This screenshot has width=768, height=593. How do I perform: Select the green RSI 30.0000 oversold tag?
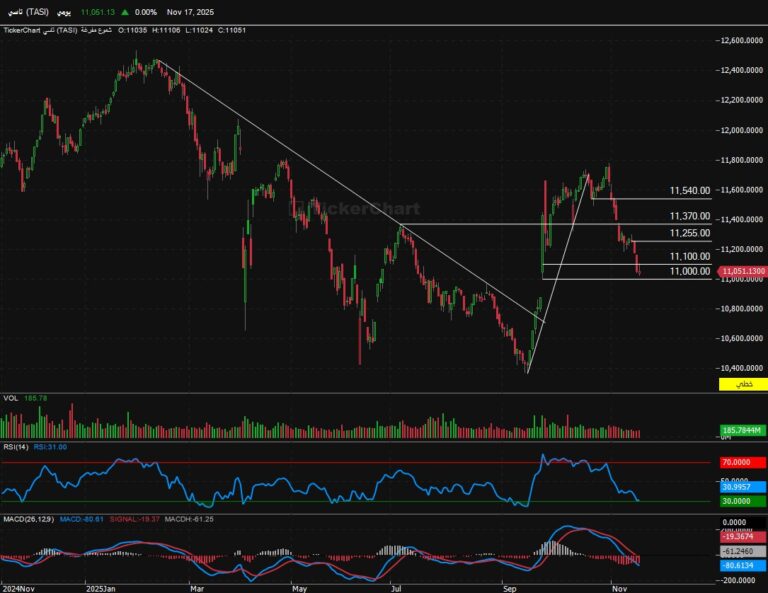pyautogui.click(x=743, y=500)
